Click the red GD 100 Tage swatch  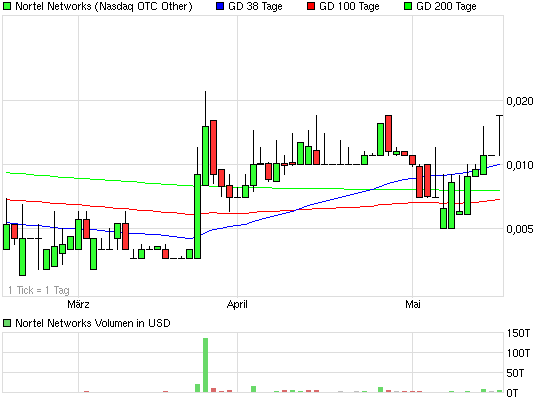pyautogui.click(x=311, y=6)
